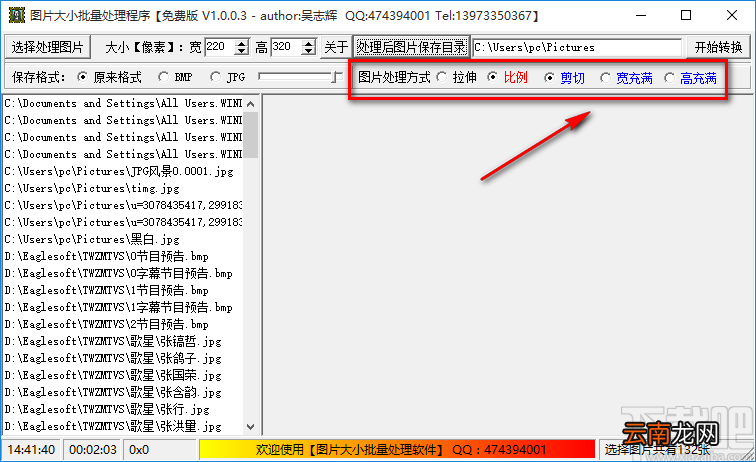Image resolution: width=756 pixels, height=462 pixels.
Task: Click the JPG quality slider handle
Action: [x=338, y=77]
